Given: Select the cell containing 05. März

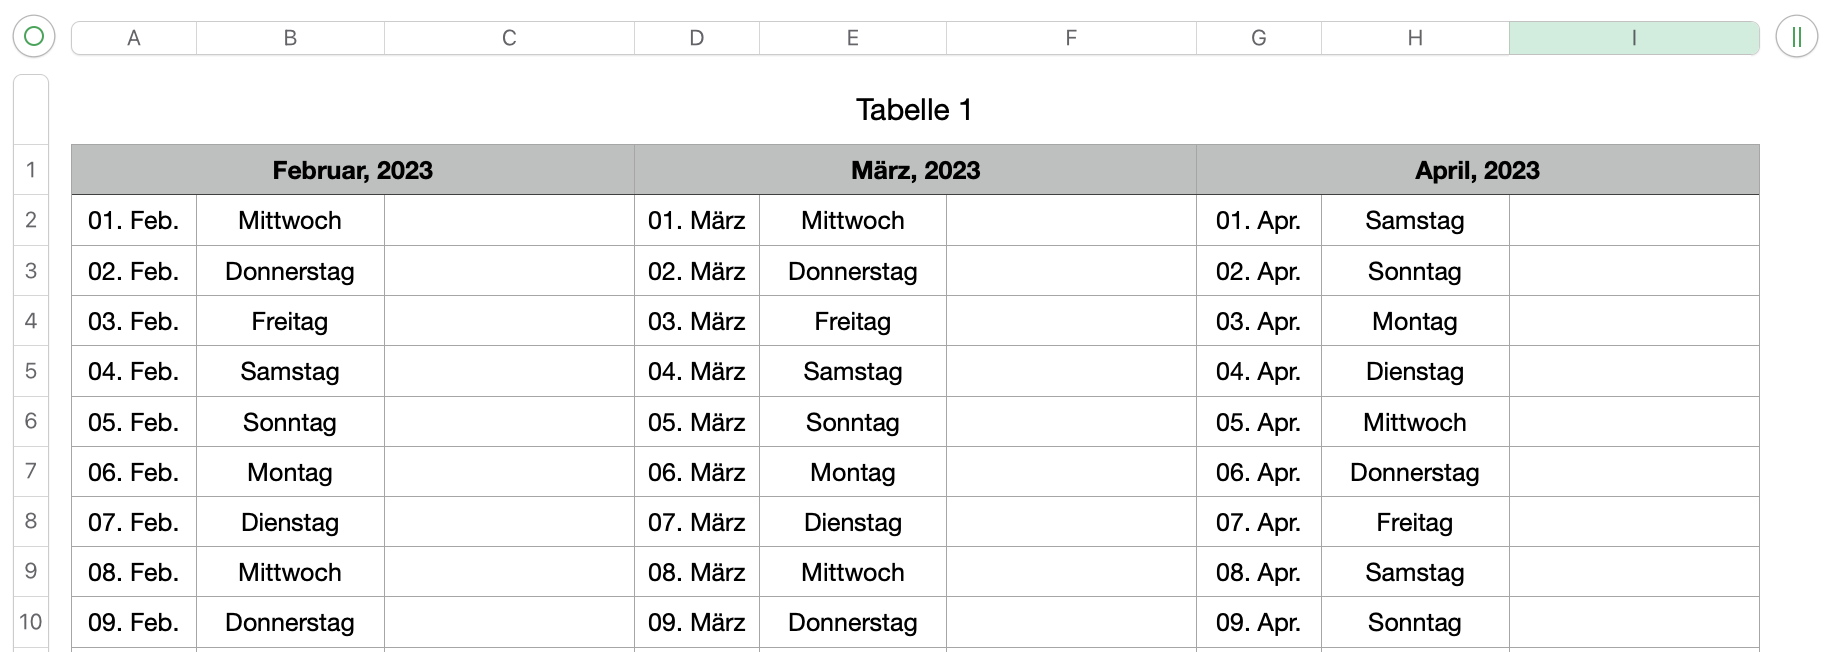Looking at the screenshot, I should pos(697,422).
